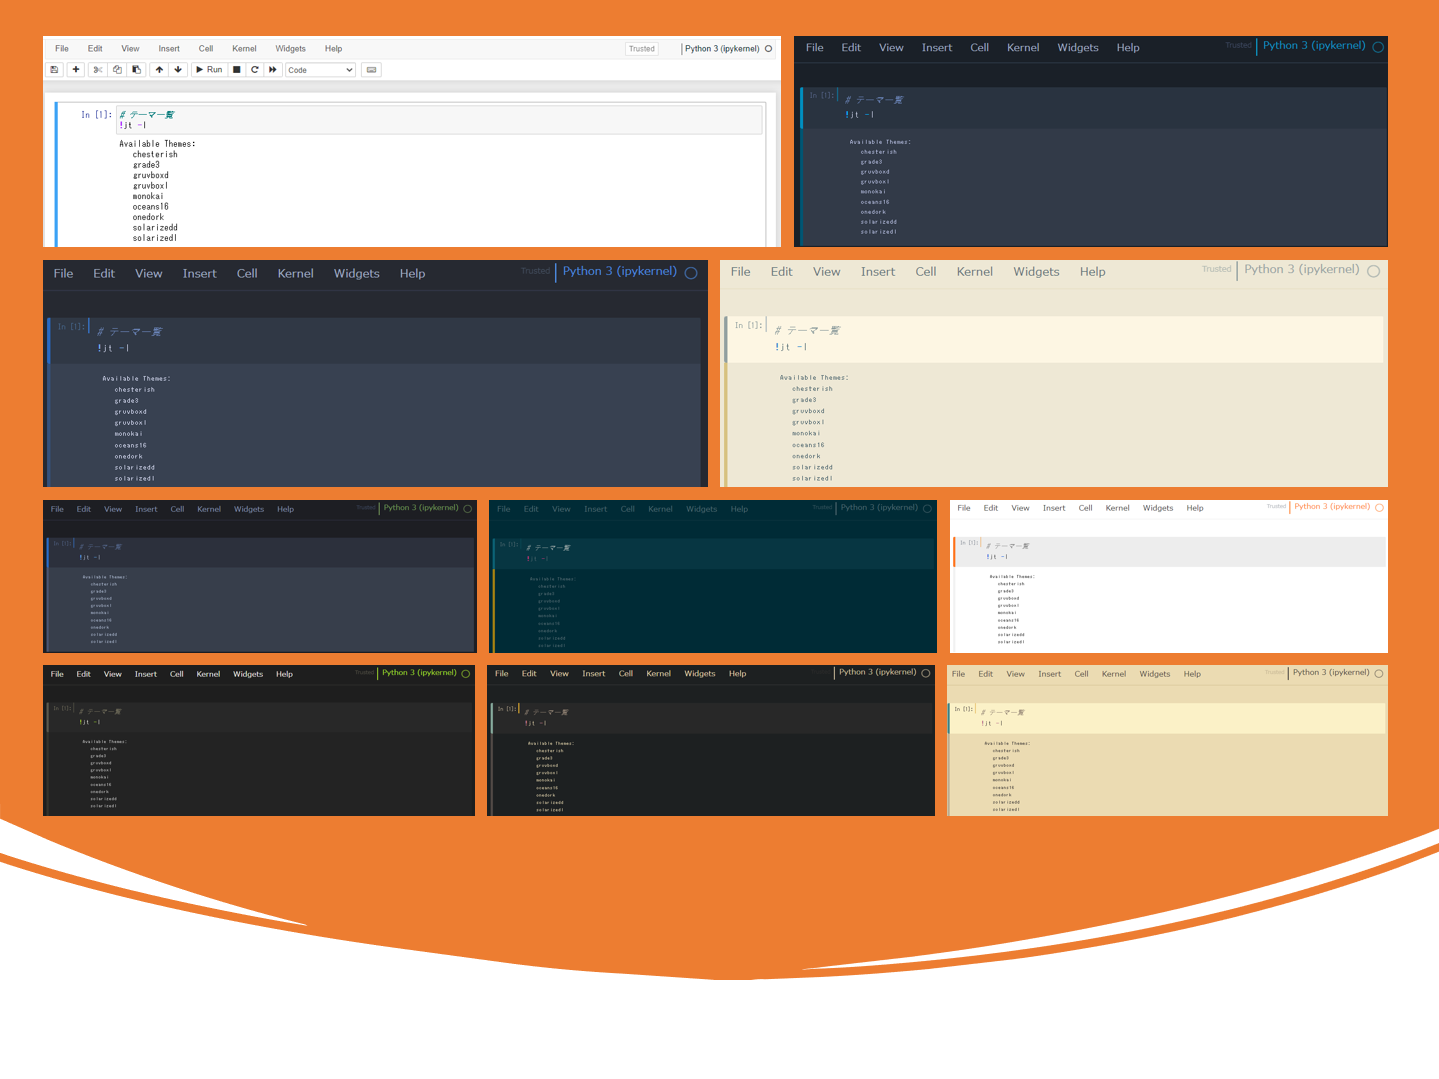Interrupt the kernel with the stop square icon

tap(237, 70)
